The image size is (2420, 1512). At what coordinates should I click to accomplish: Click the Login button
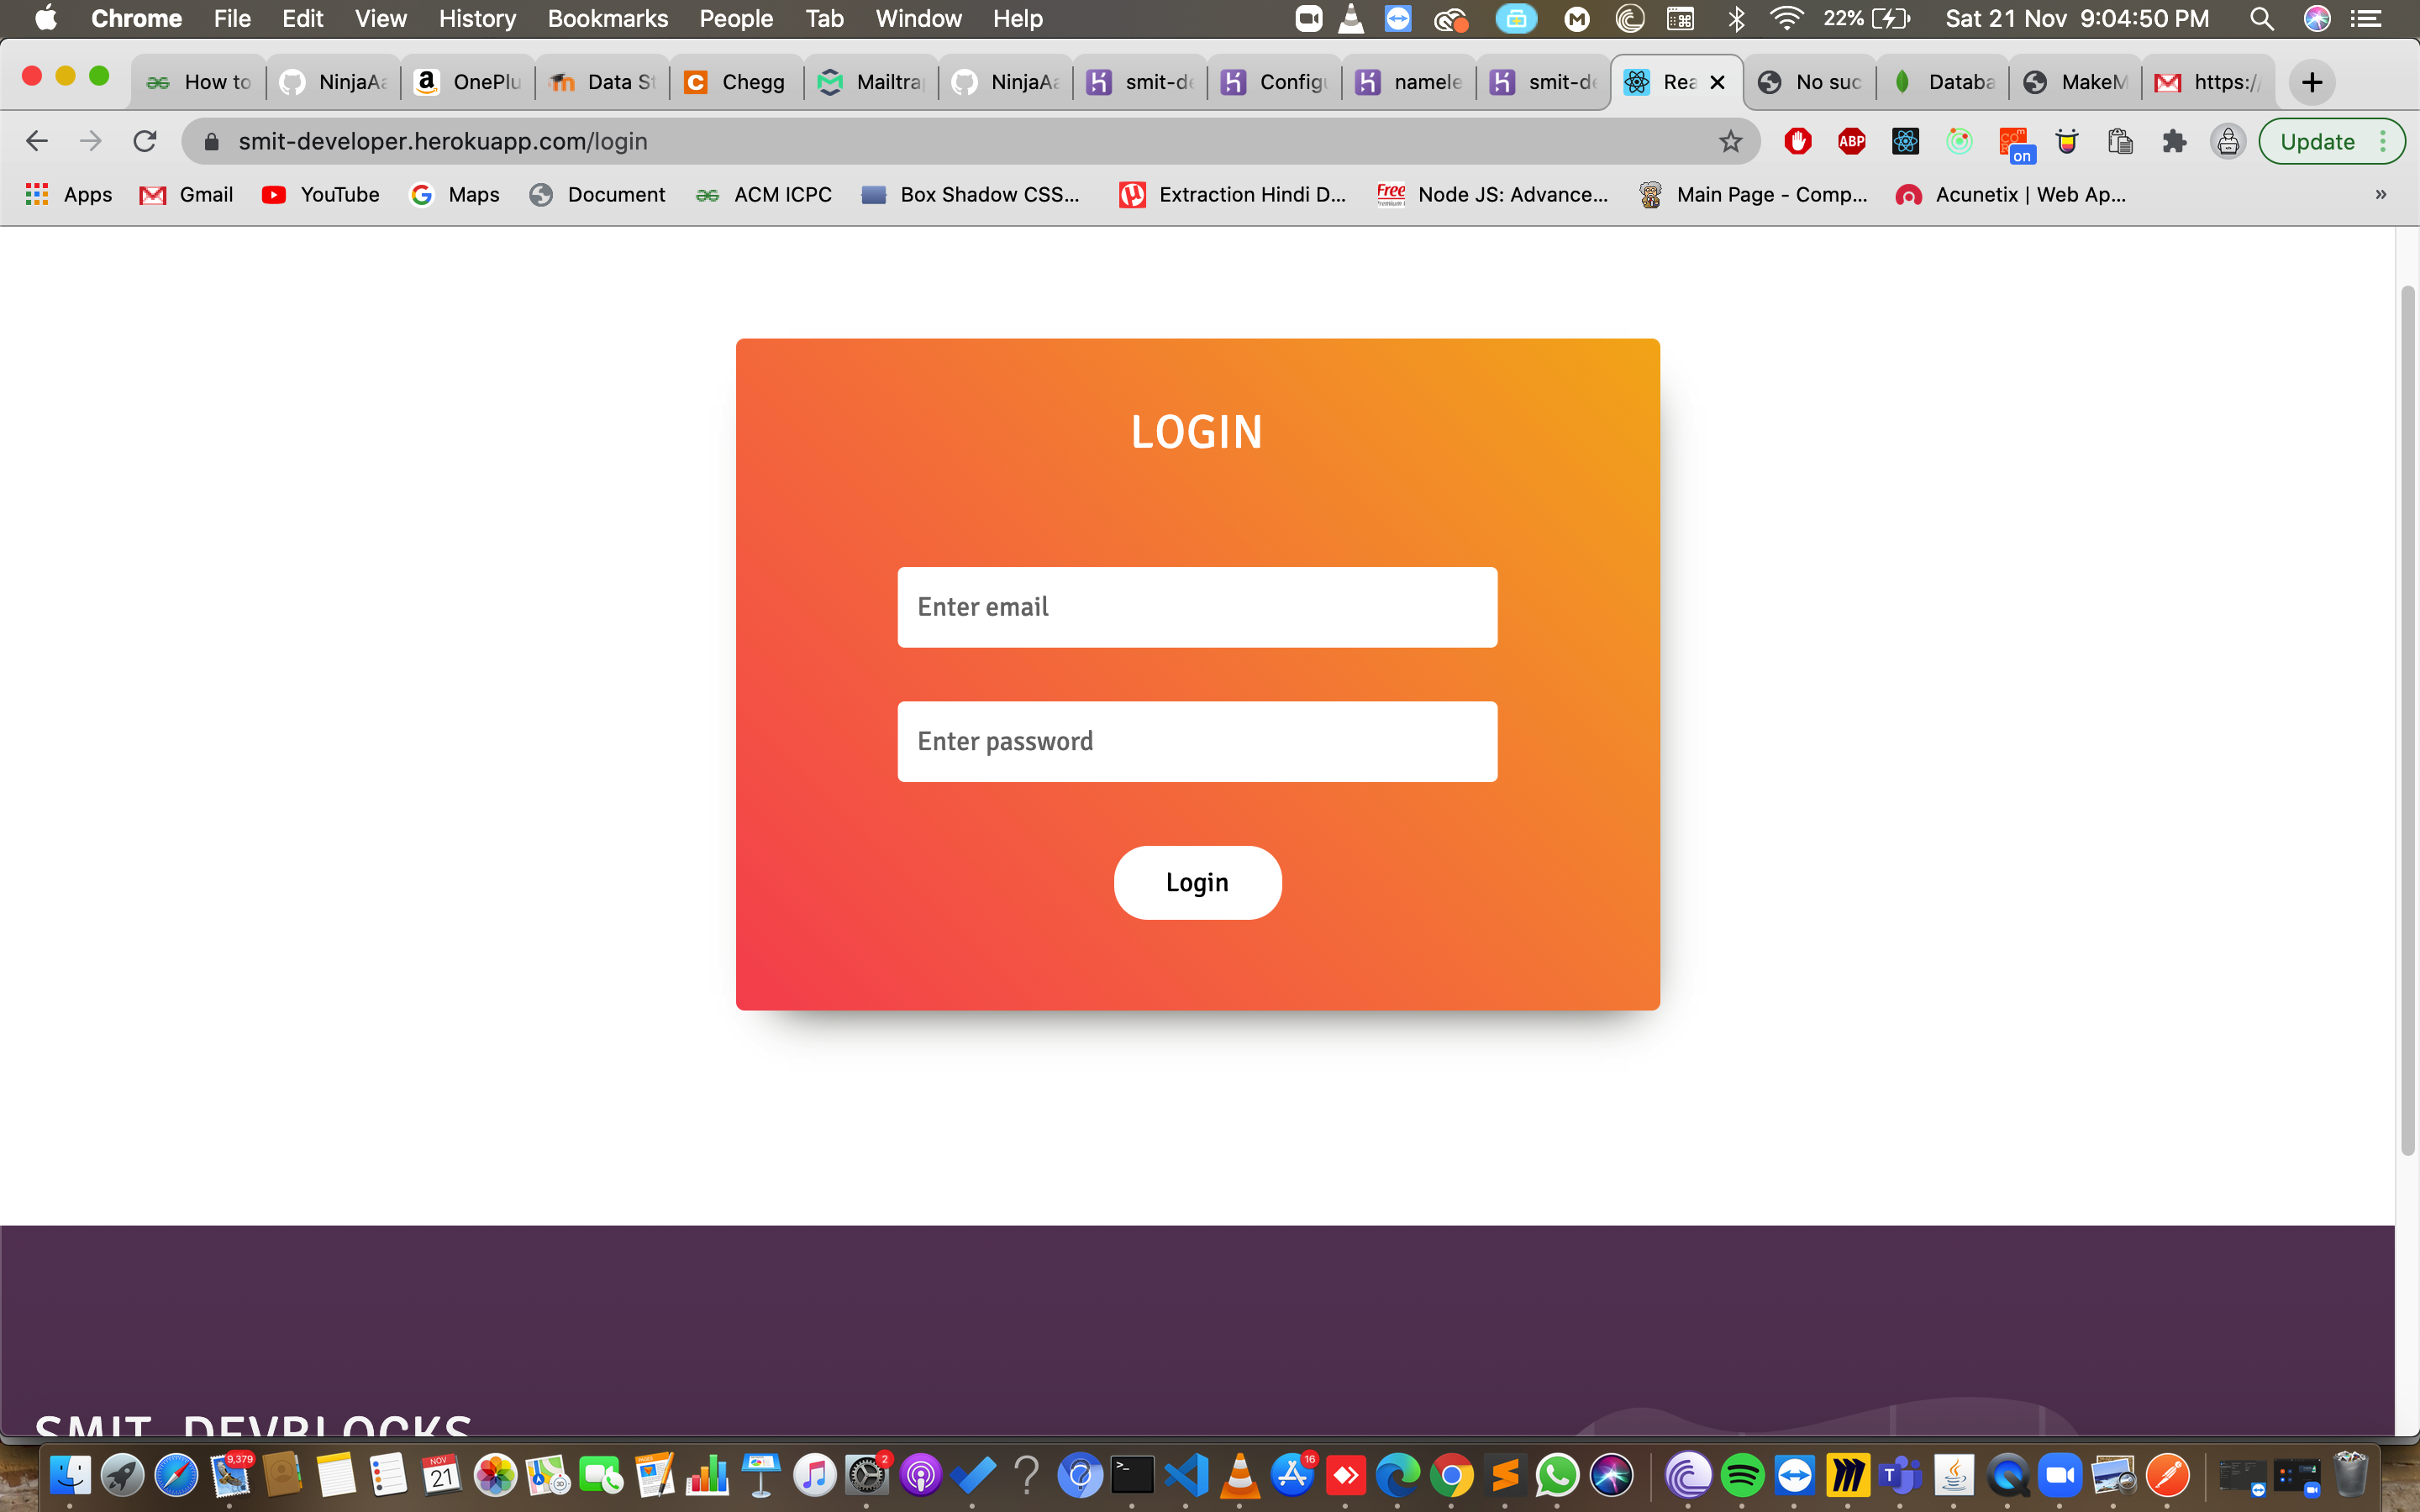pos(1197,882)
